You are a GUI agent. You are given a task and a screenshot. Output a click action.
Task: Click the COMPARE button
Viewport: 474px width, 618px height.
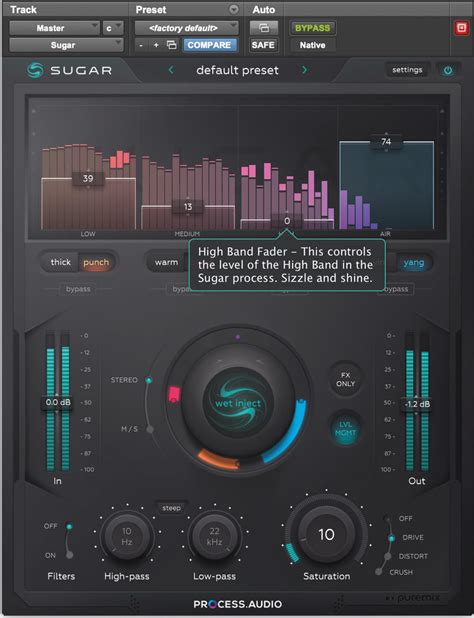coord(210,45)
